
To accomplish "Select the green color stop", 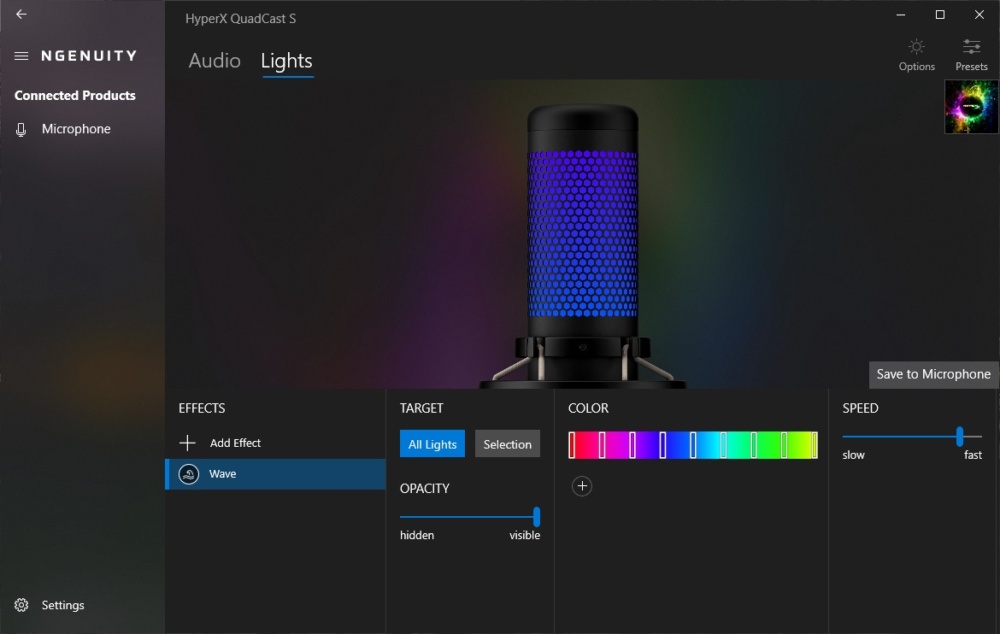I will tap(784, 445).
